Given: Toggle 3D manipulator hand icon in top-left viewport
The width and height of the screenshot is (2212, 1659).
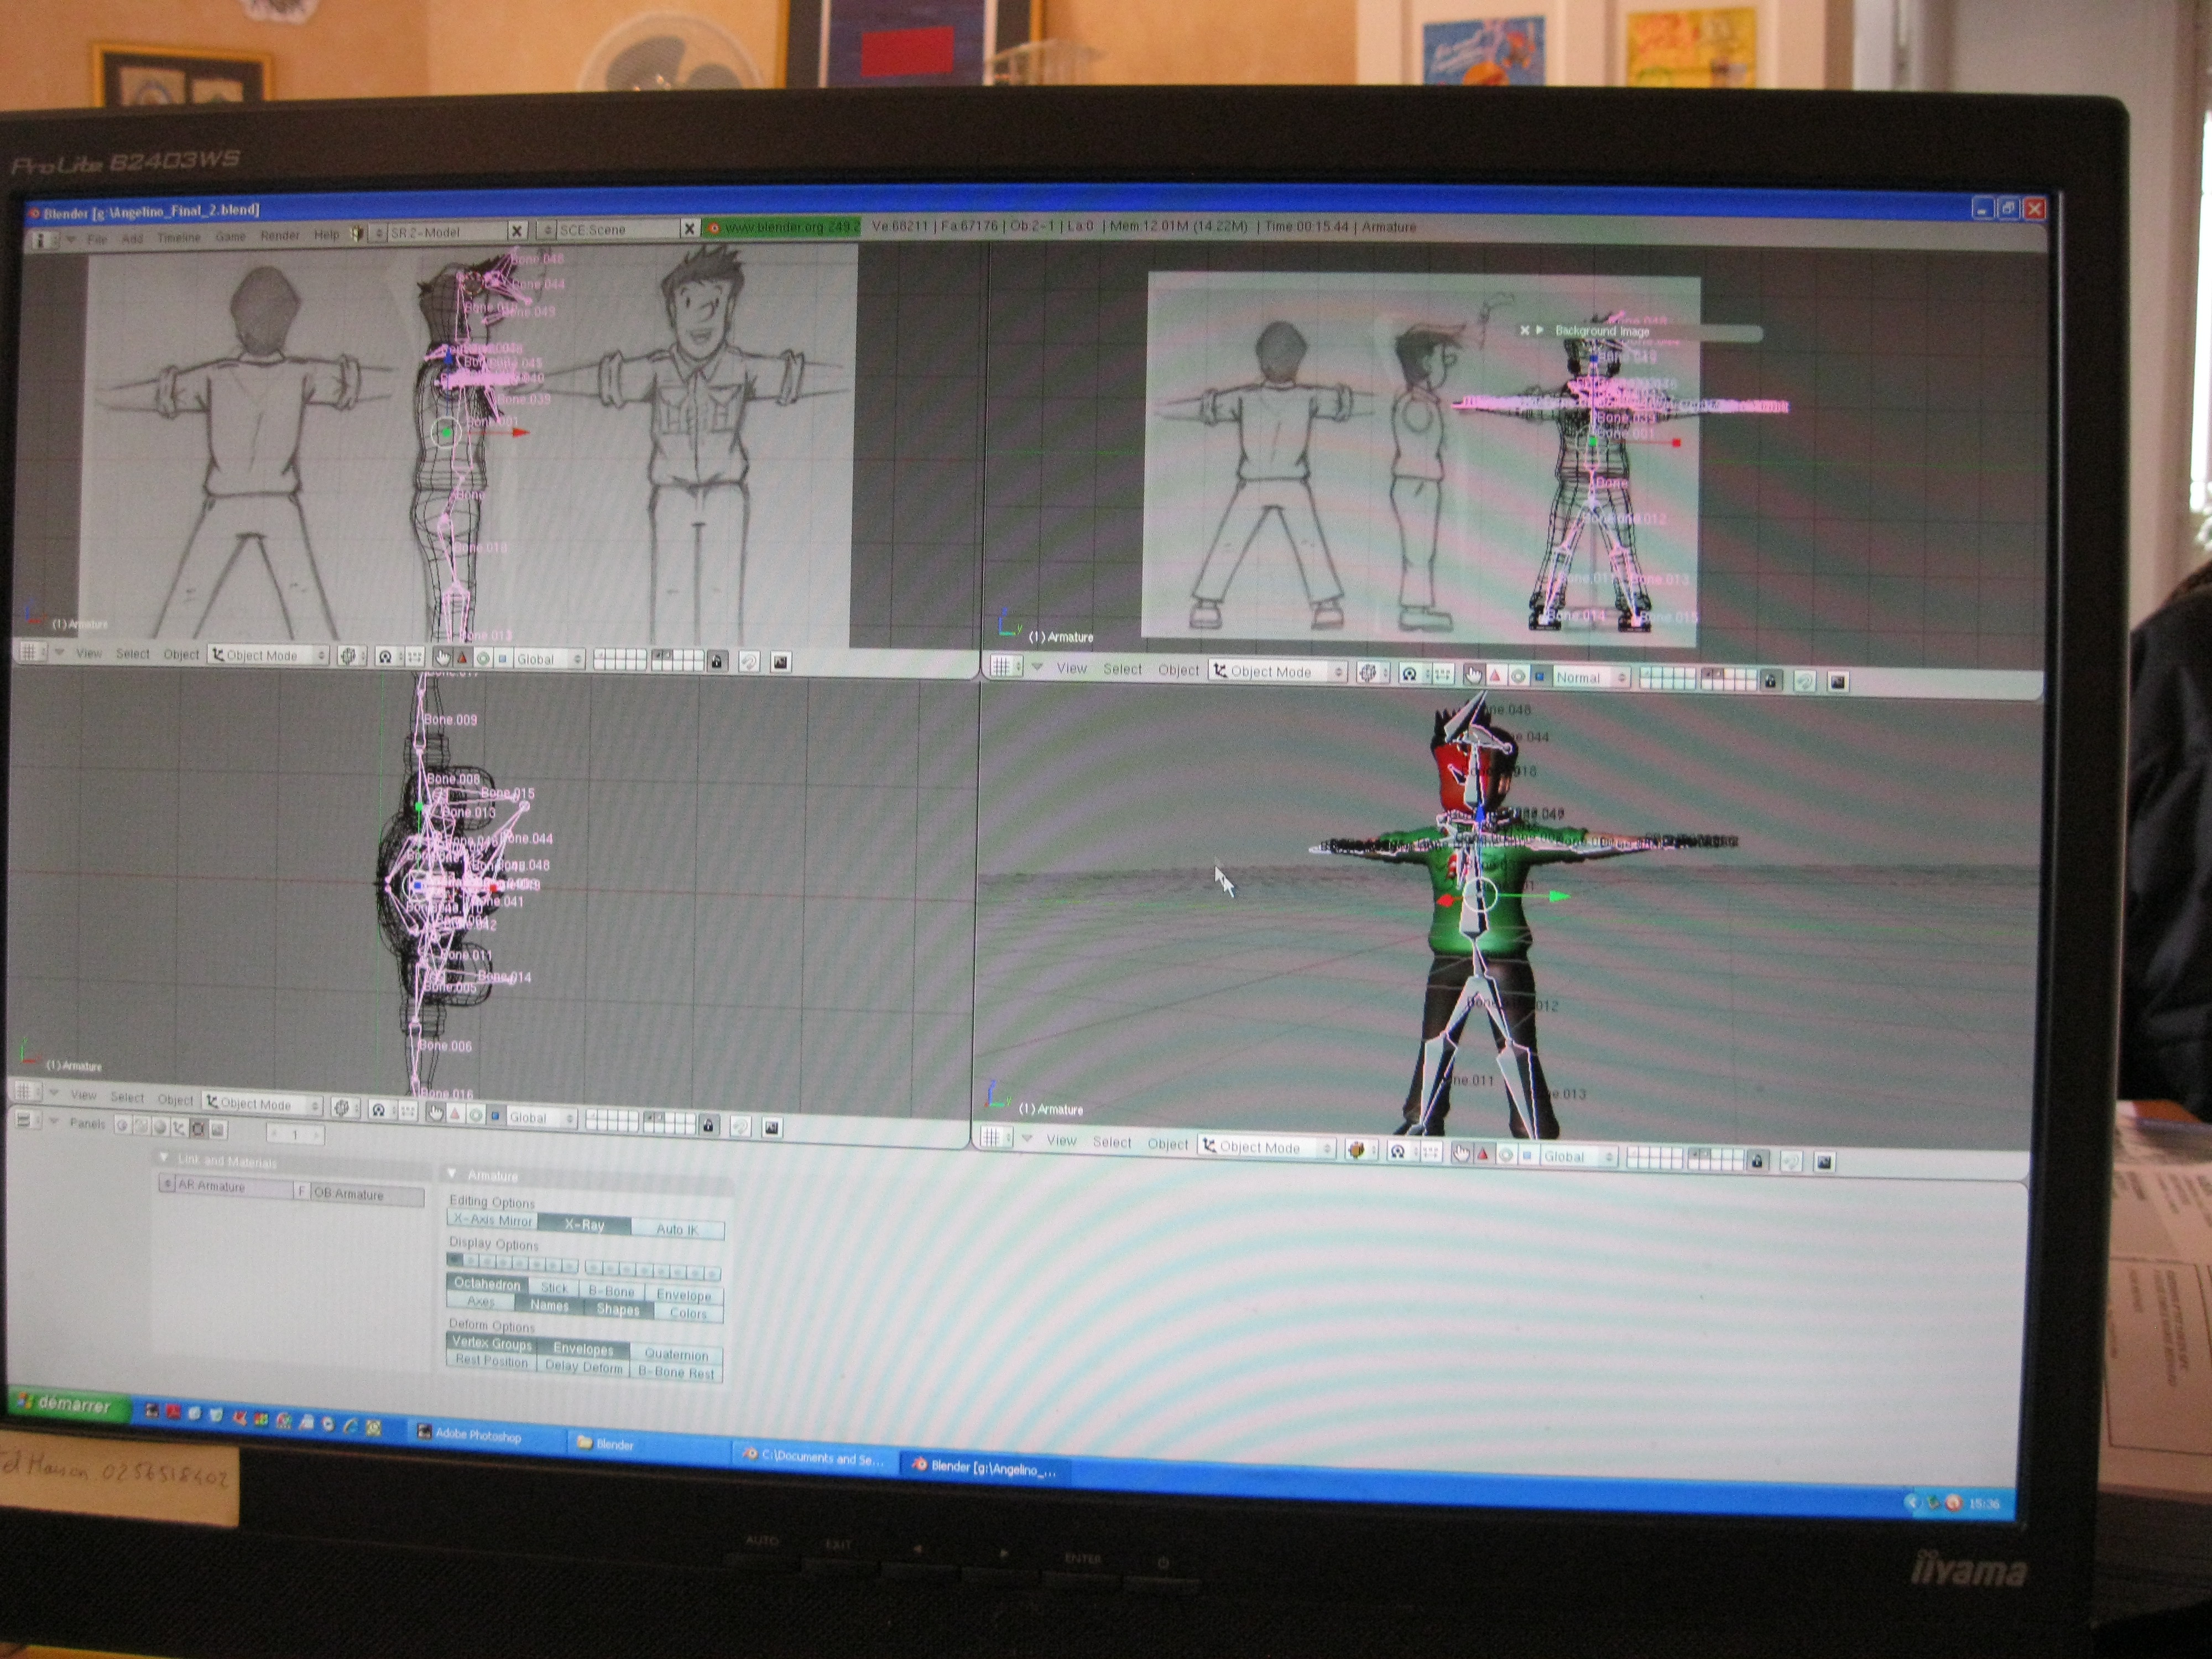Looking at the screenshot, I should click(442, 658).
